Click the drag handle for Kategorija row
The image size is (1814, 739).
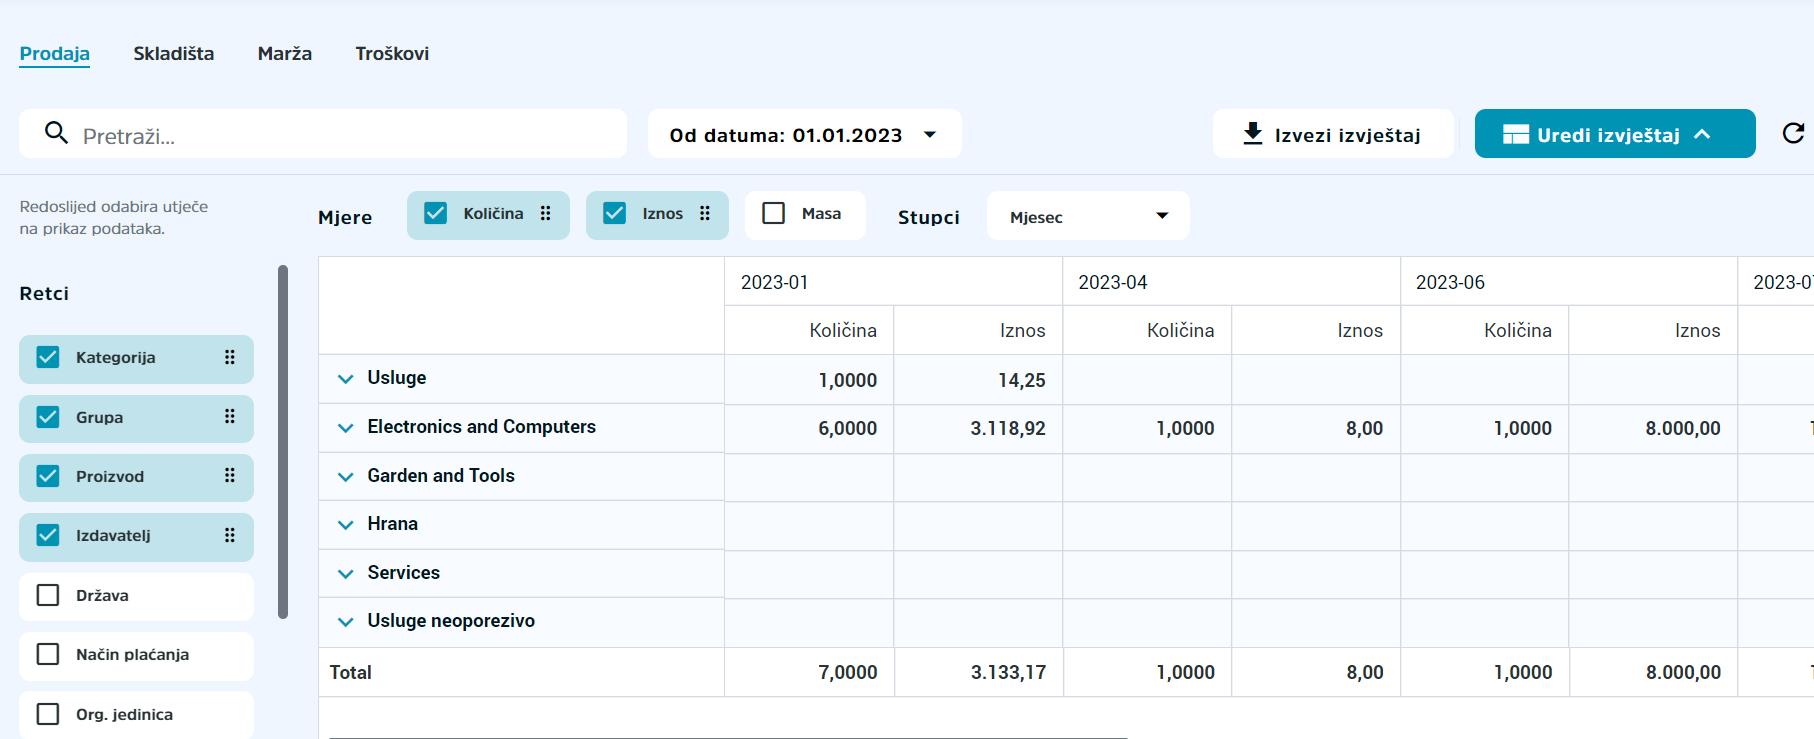(x=229, y=357)
